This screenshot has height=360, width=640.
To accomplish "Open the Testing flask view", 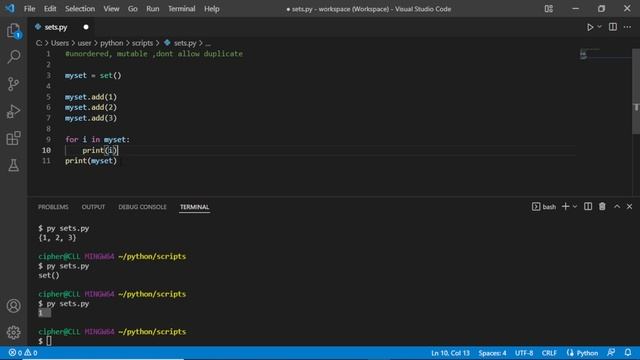I will pos(13,165).
